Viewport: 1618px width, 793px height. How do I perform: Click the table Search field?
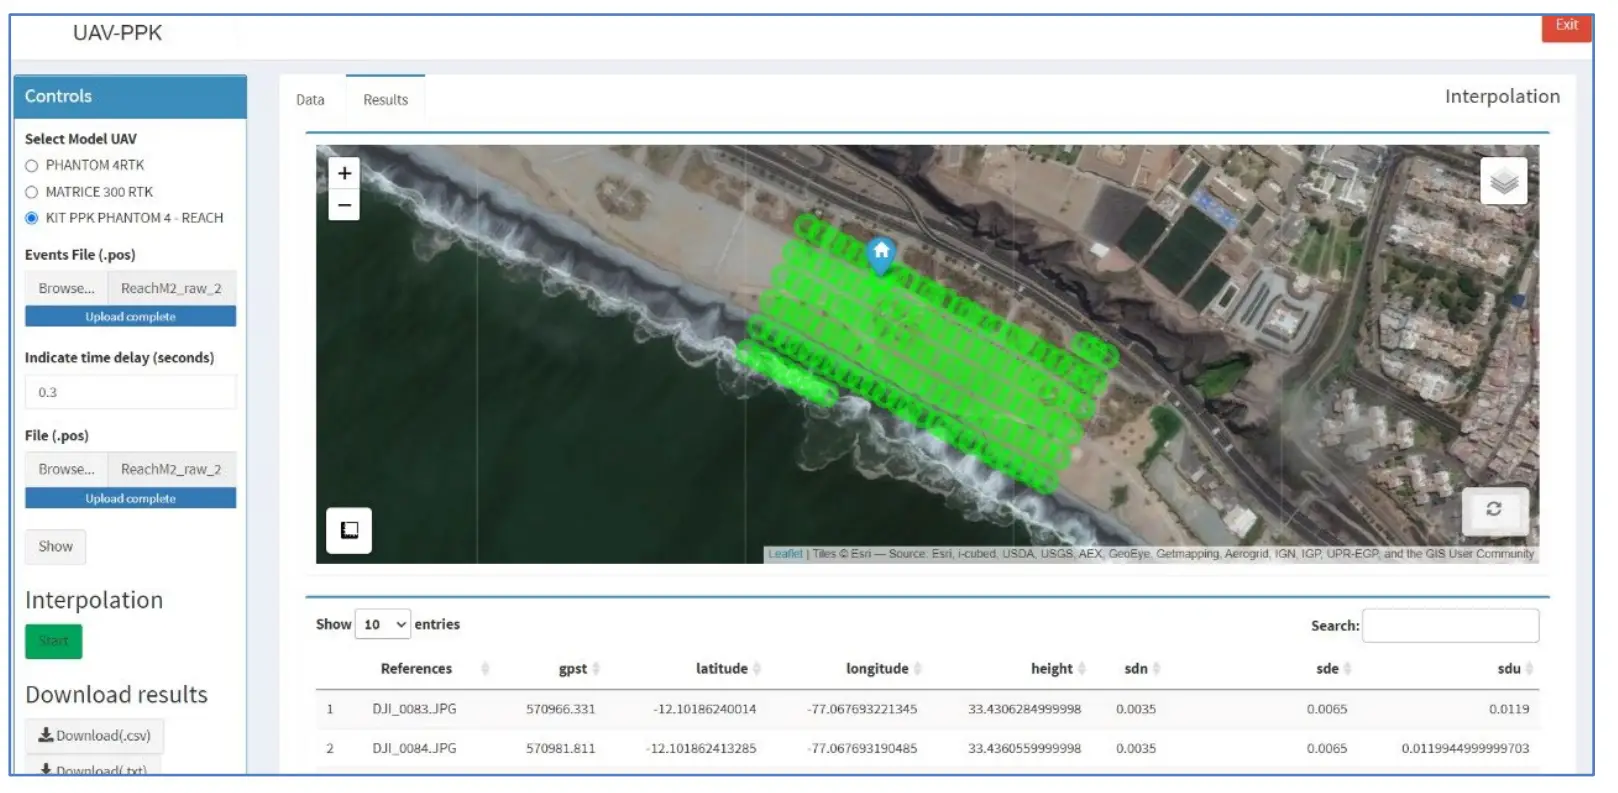point(1450,625)
